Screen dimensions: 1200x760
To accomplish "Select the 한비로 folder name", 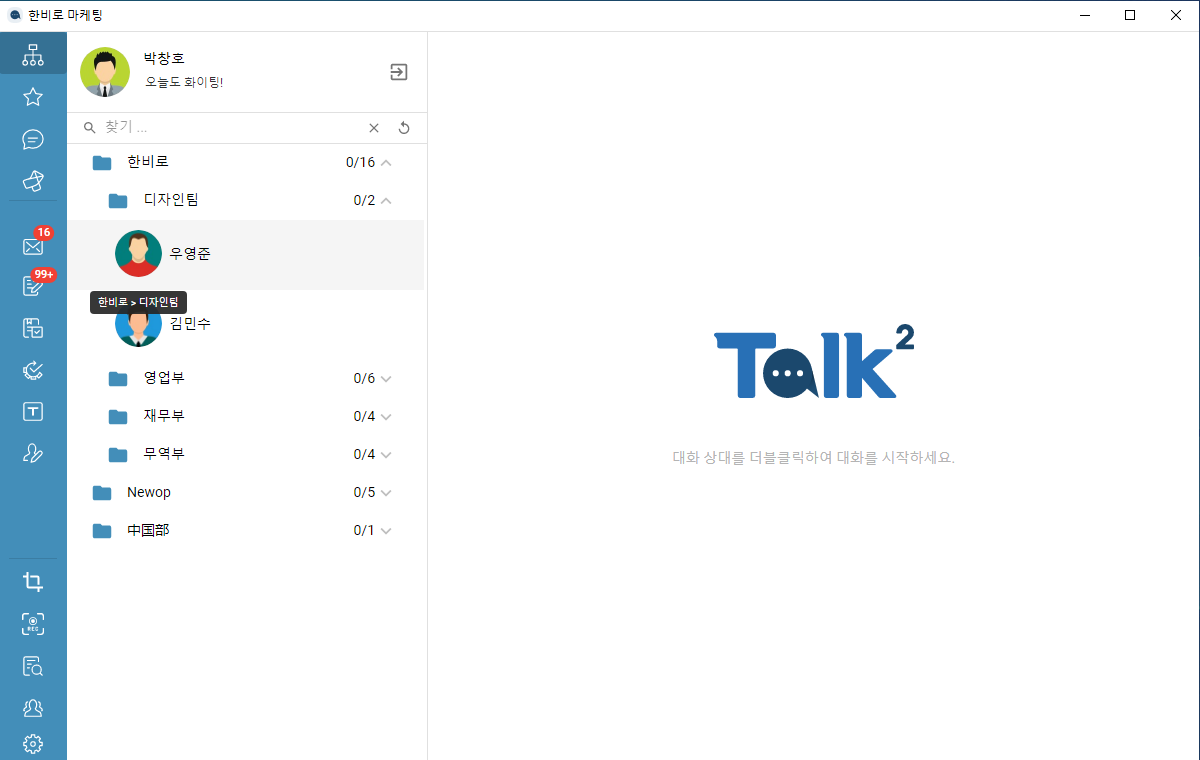I will (x=148, y=162).
